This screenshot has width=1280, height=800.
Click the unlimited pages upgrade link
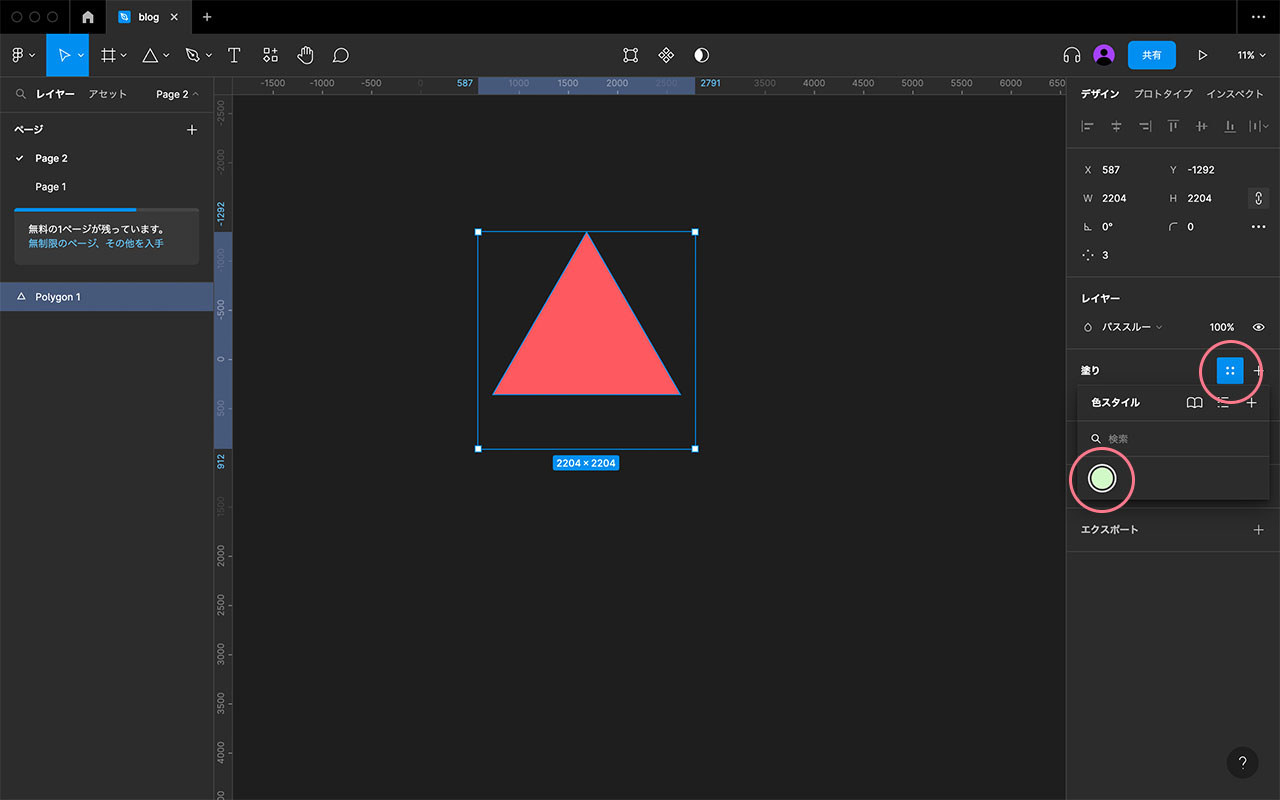pyautogui.click(x=96, y=243)
